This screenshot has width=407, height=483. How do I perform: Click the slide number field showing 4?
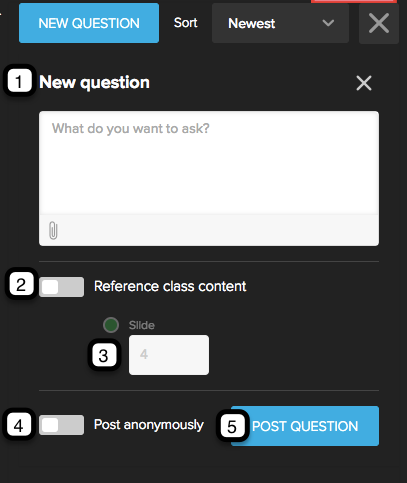169,355
